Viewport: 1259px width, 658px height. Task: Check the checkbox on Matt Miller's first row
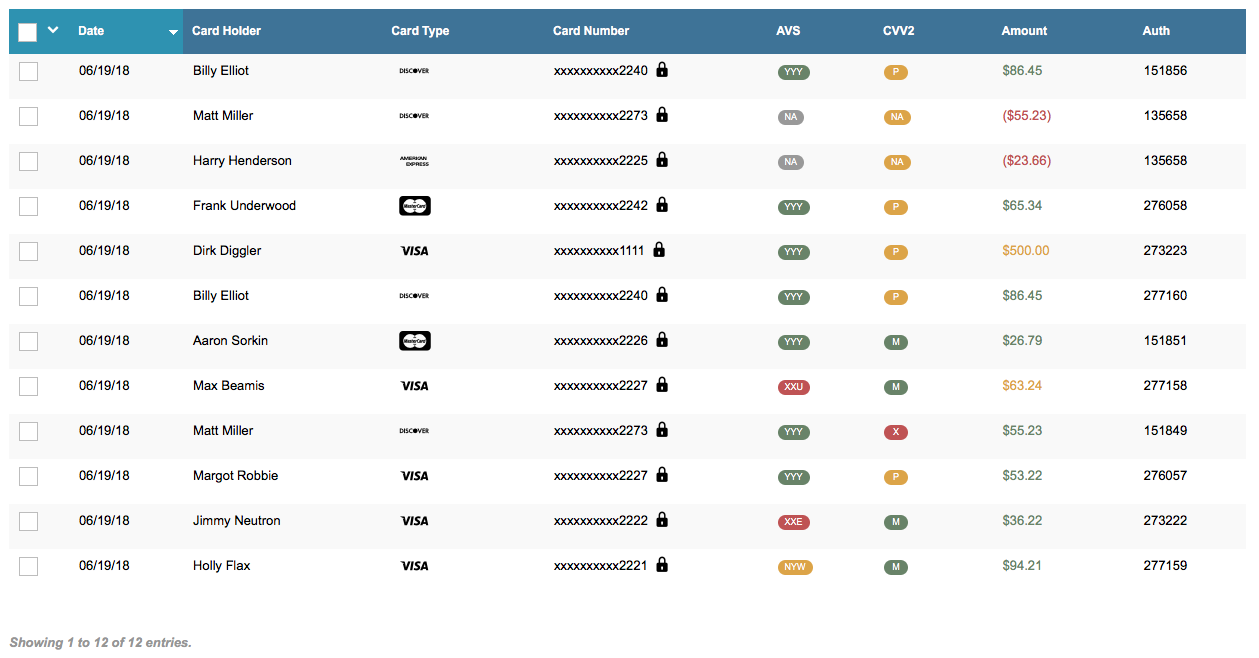coord(28,116)
